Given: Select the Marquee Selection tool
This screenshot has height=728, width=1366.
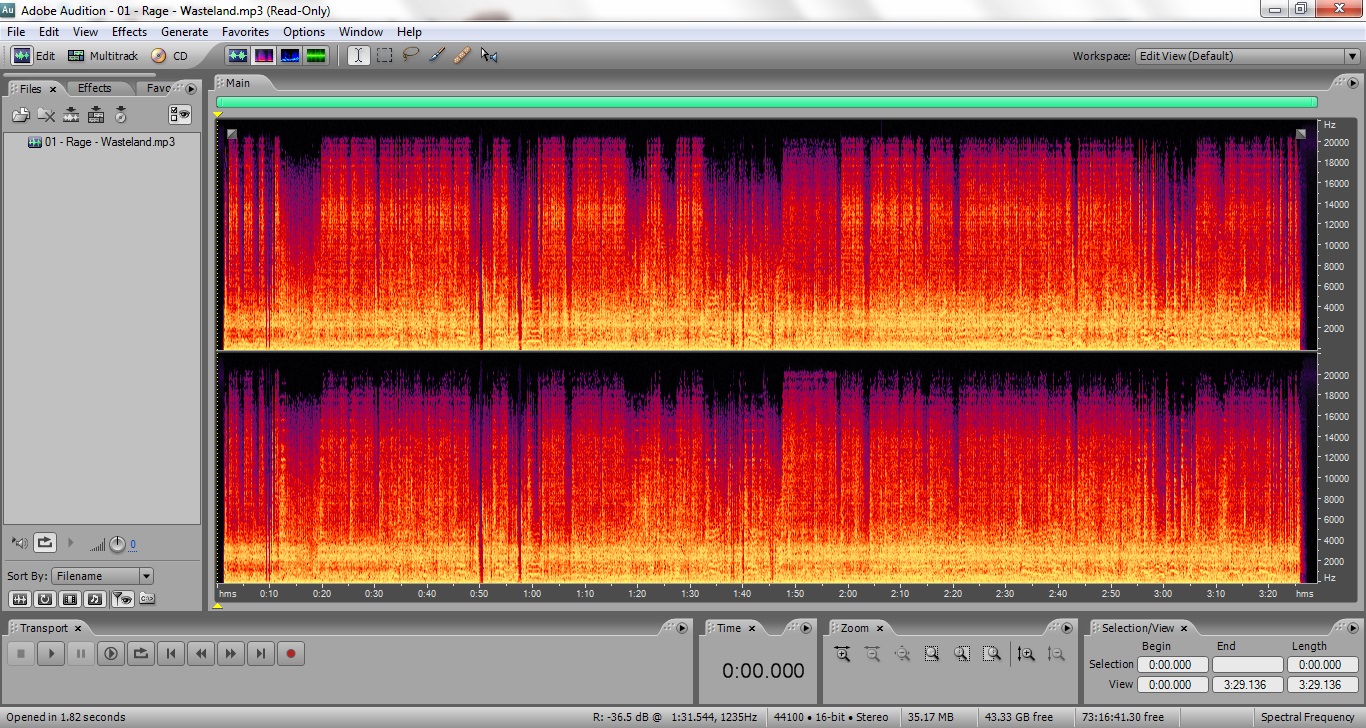Looking at the screenshot, I should click(384, 56).
